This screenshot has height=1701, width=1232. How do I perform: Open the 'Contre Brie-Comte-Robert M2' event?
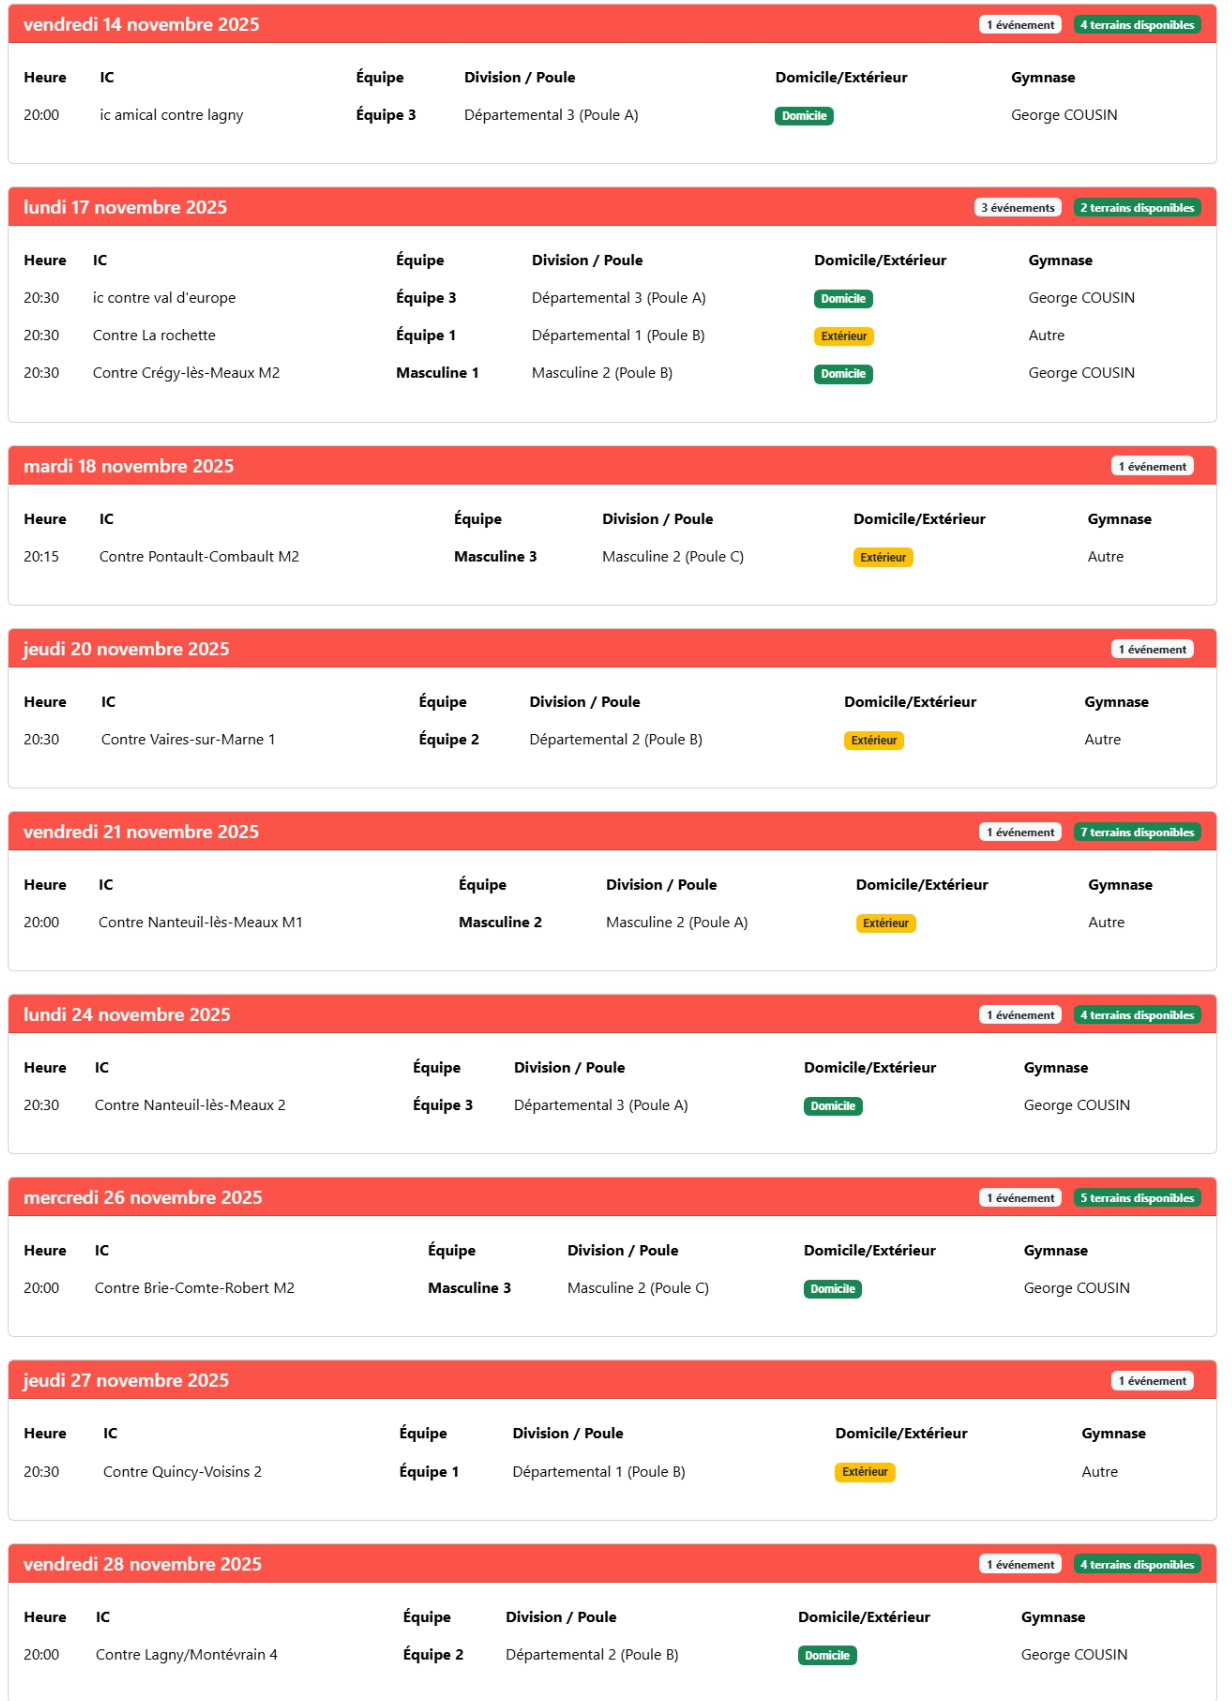[195, 1289]
